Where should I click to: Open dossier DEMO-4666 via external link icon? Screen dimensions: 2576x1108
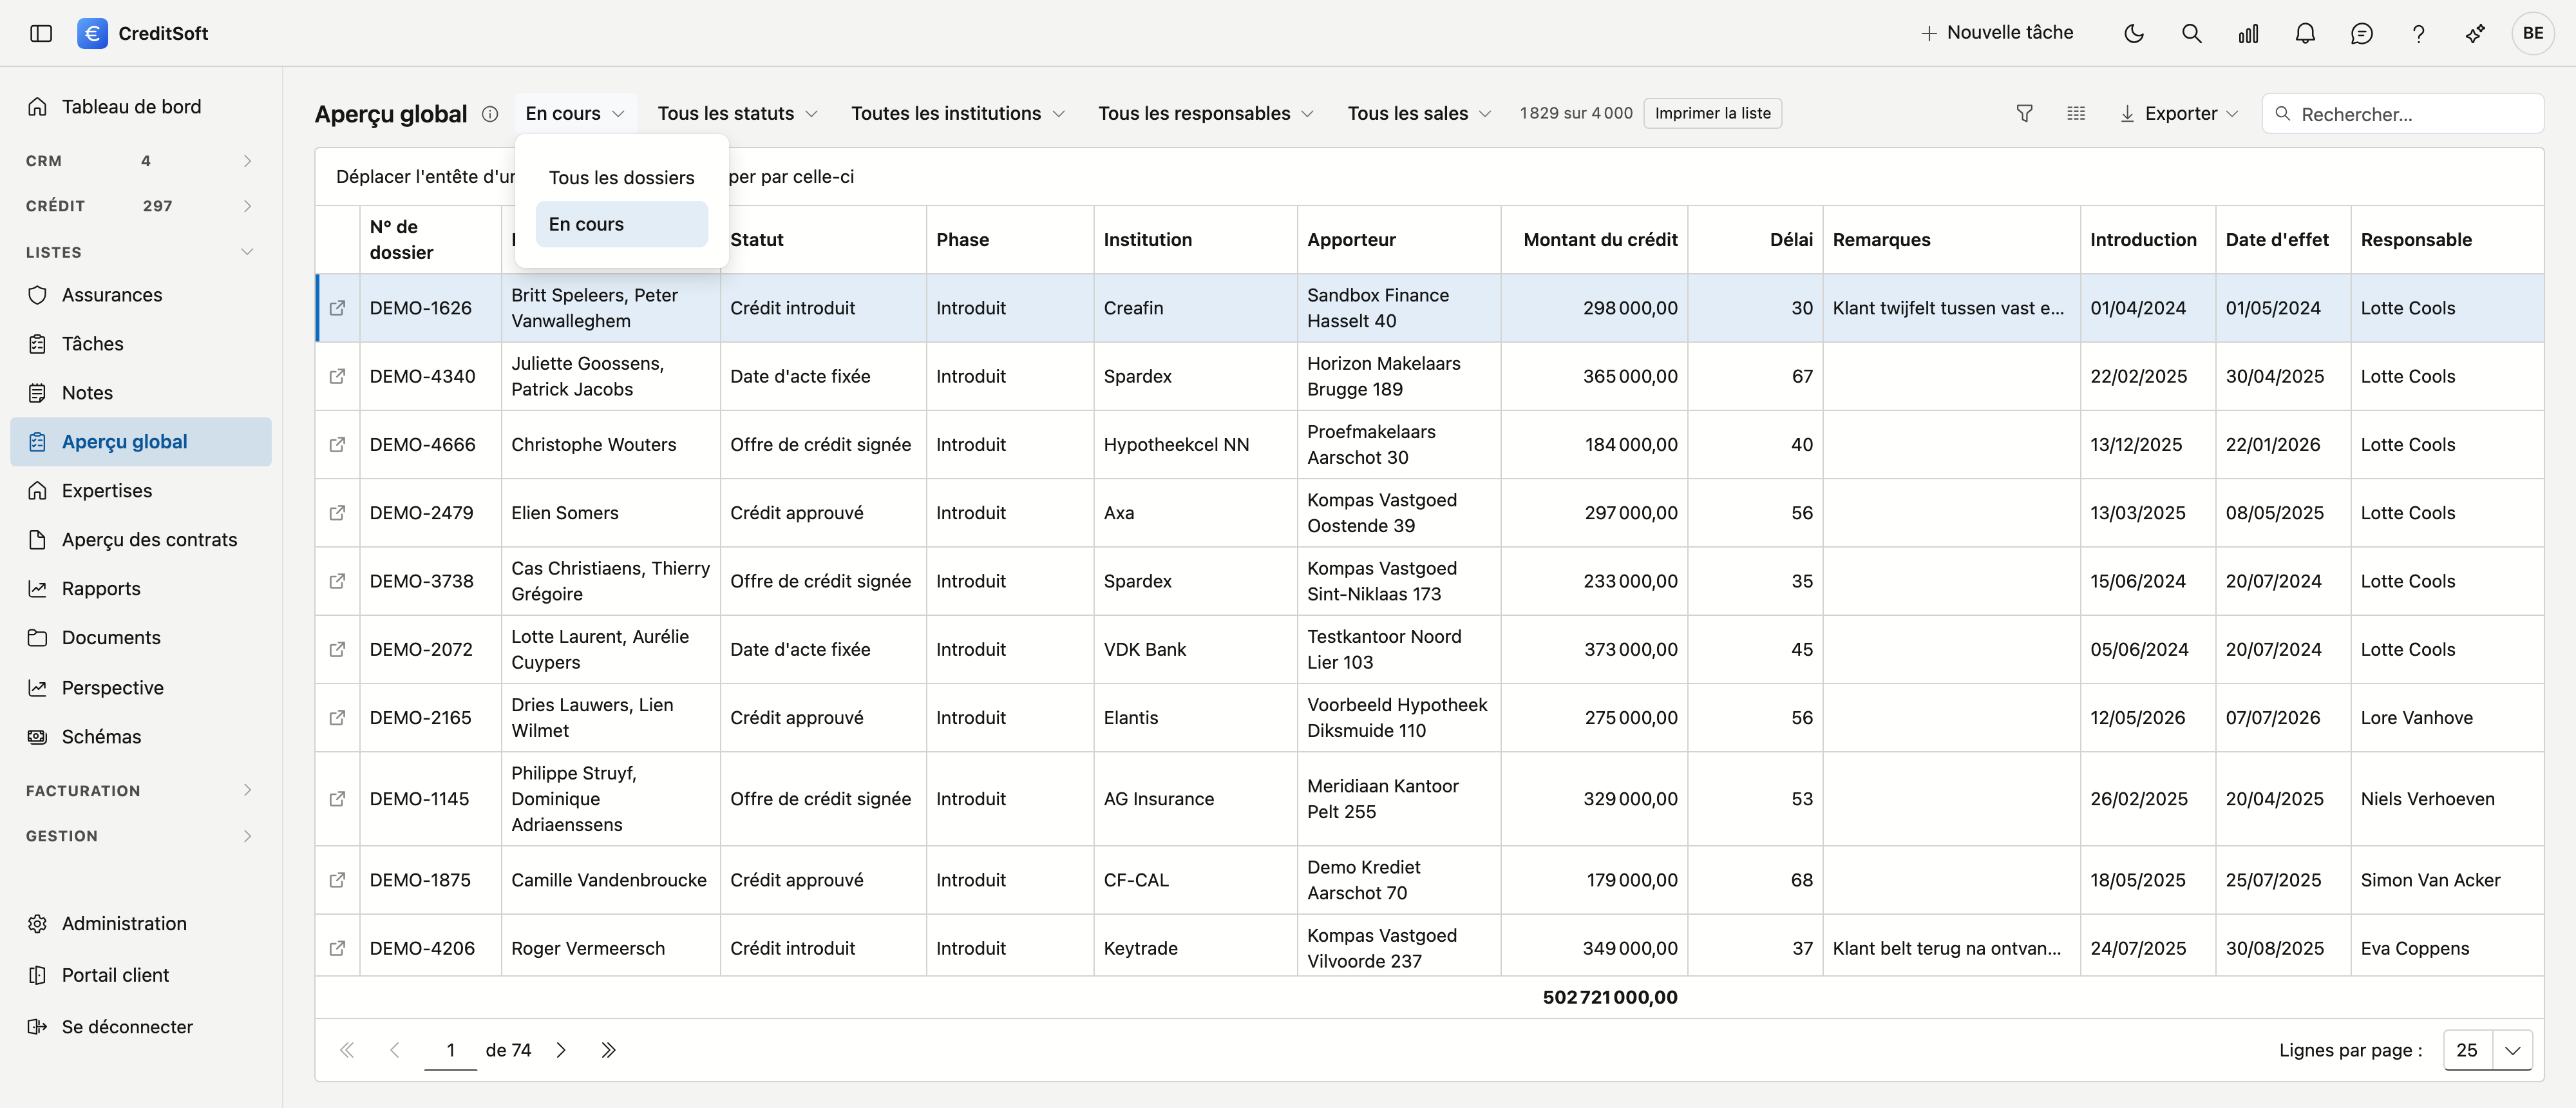[338, 444]
